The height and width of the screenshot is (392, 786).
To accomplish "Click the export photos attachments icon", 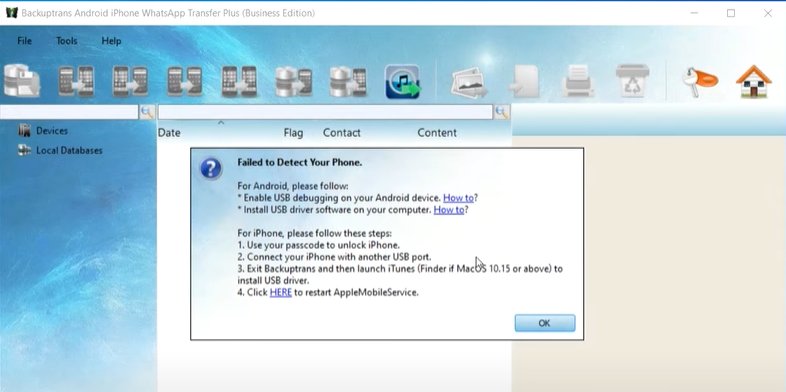I will [x=469, y=82].
